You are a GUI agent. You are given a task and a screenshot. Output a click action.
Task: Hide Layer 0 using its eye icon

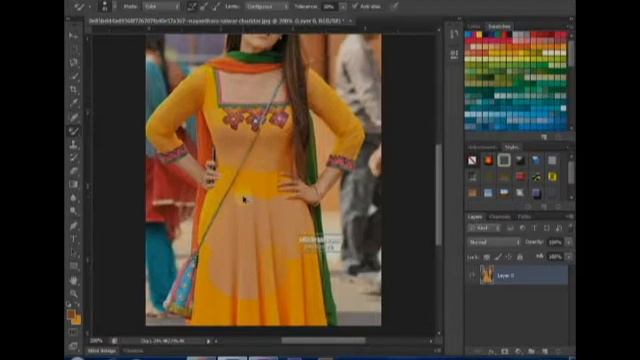[472, 276]
